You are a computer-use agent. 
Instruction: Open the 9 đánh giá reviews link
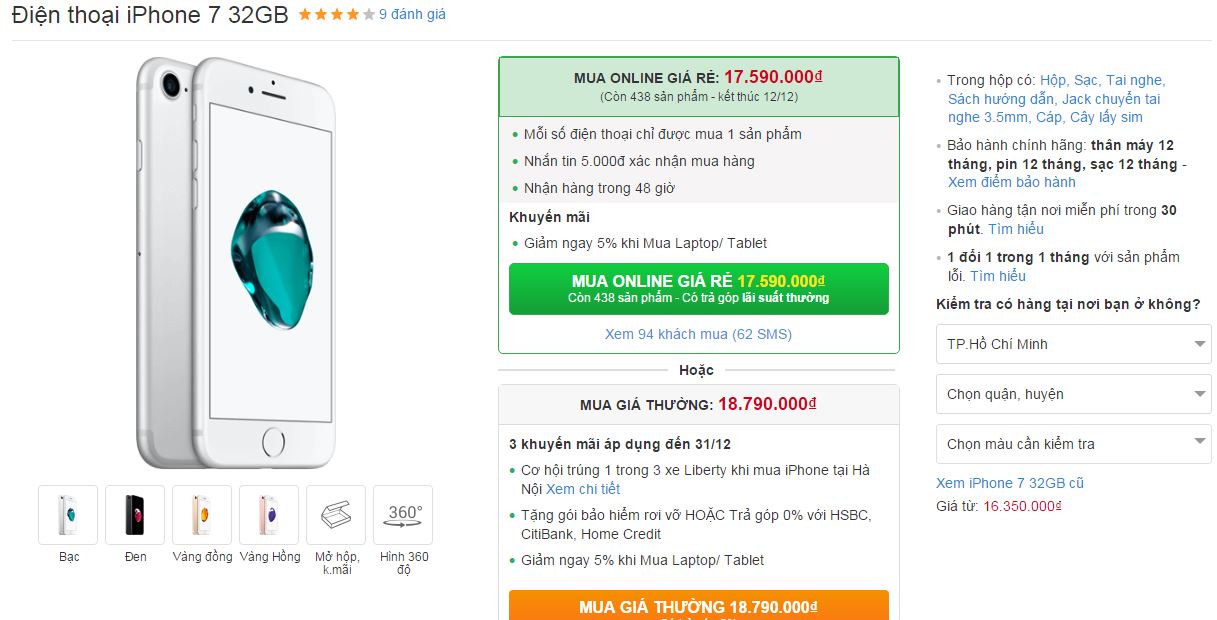(x=410, y=15)
